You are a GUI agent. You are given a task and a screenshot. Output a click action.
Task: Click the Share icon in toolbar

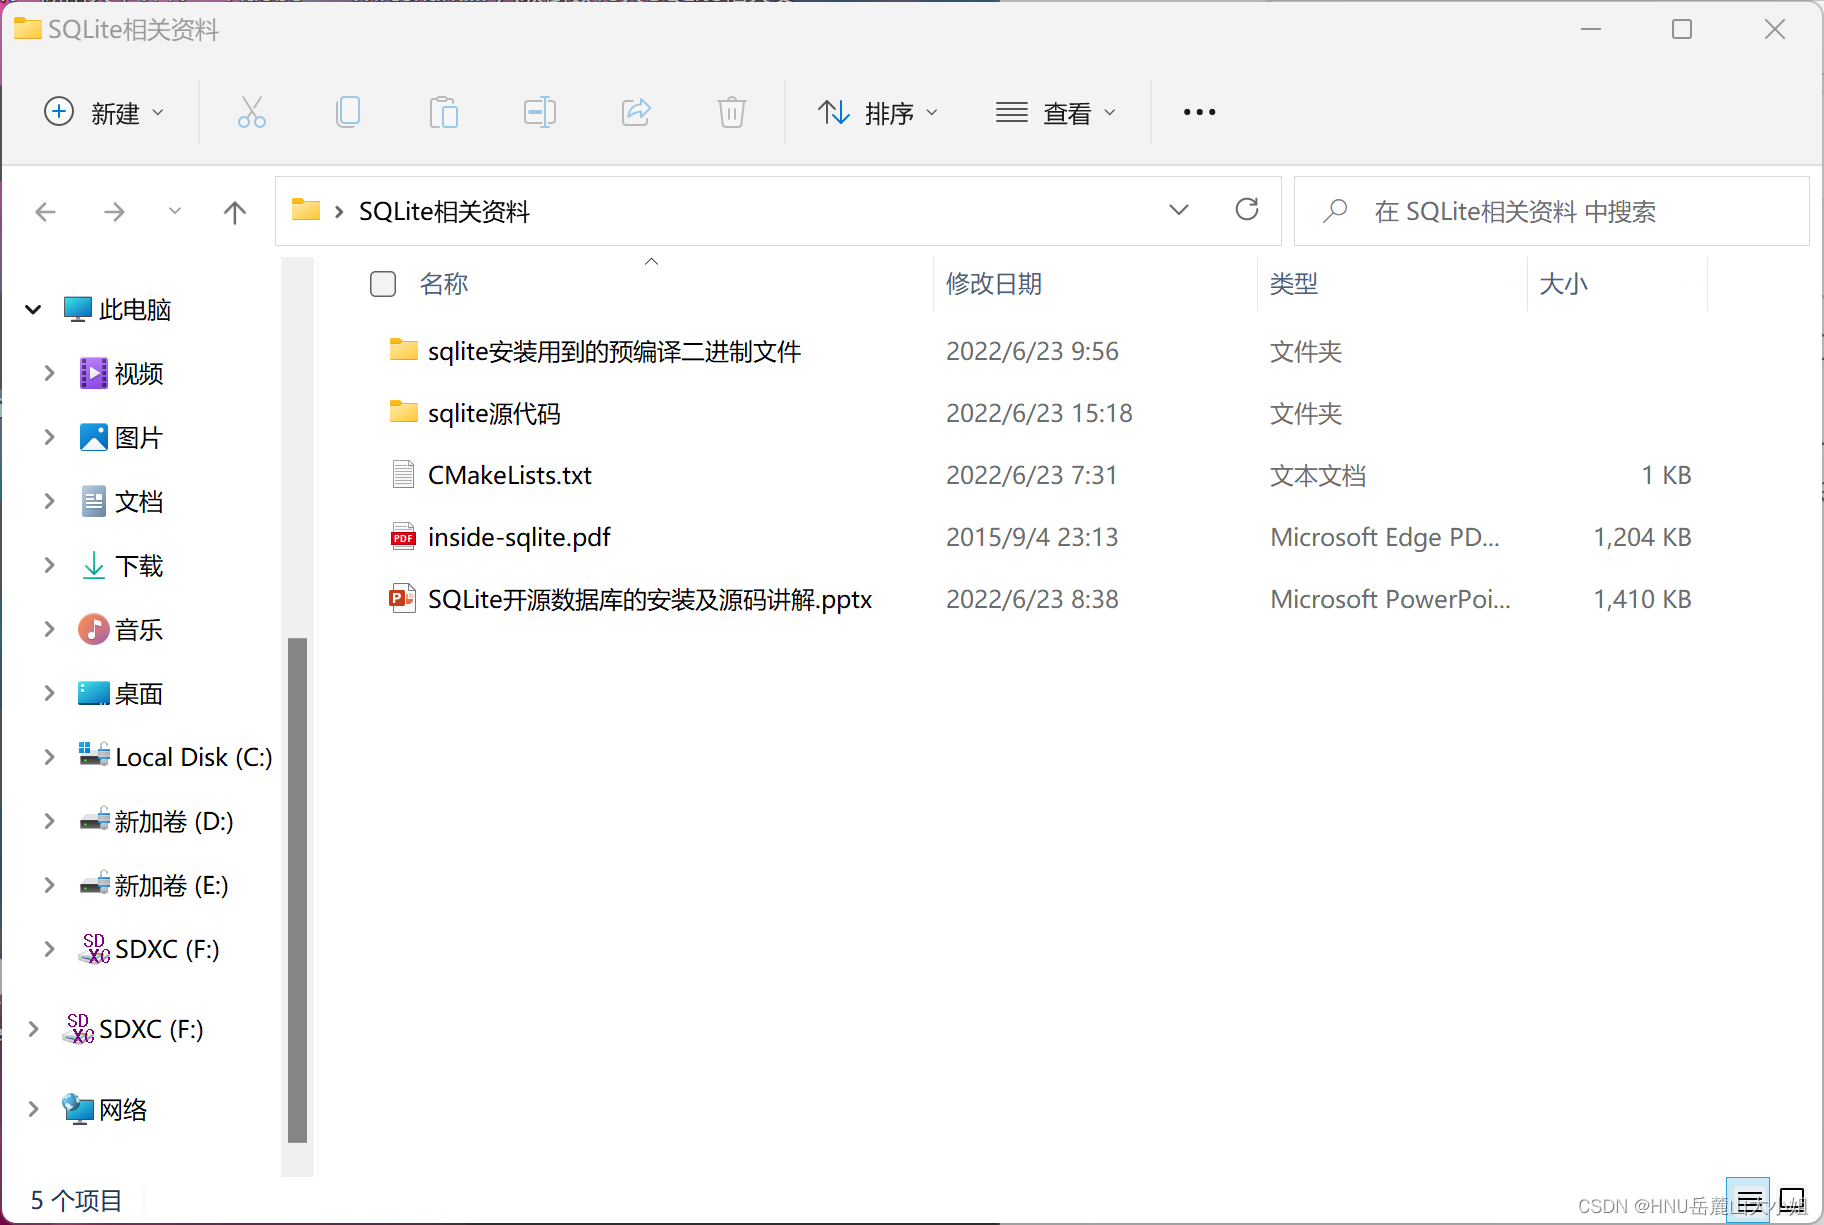tap(636, 112)
